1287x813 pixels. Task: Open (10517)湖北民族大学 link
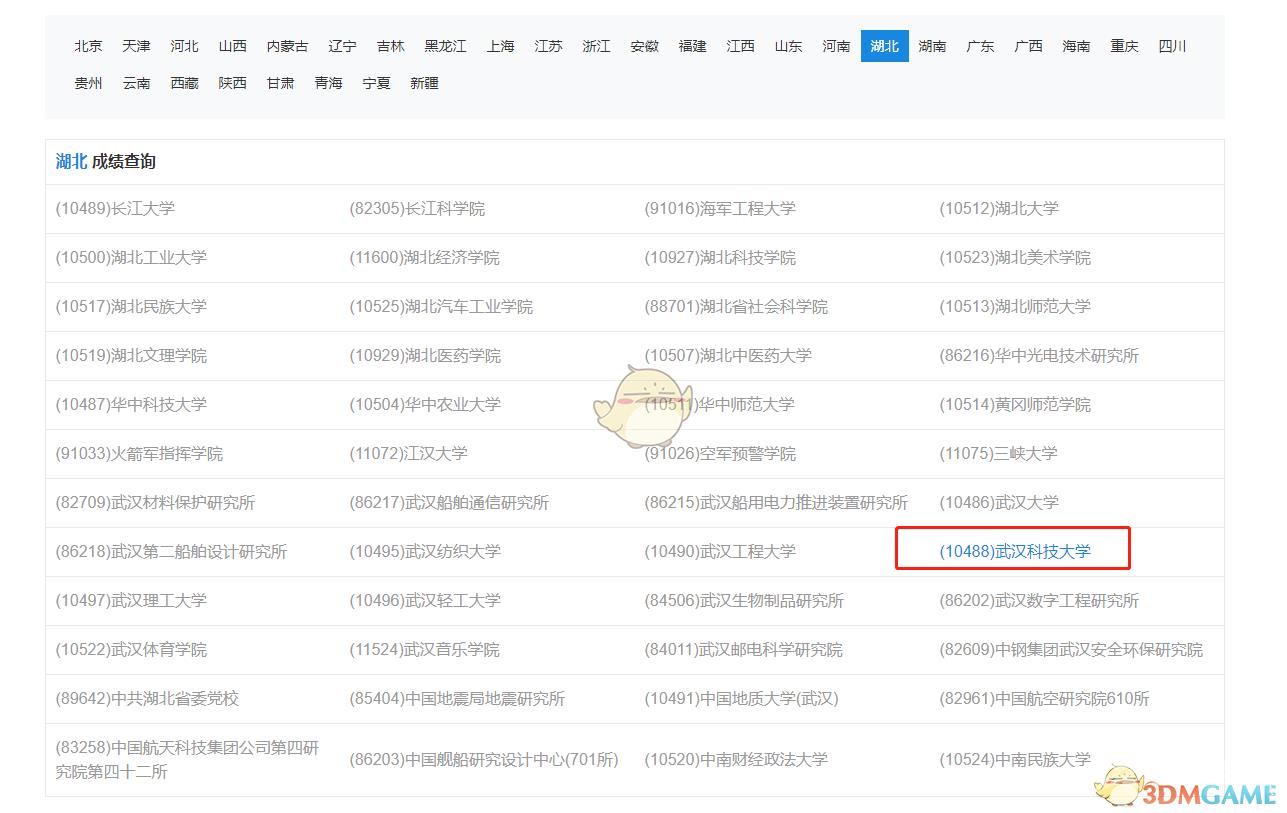tap(131, 307)
